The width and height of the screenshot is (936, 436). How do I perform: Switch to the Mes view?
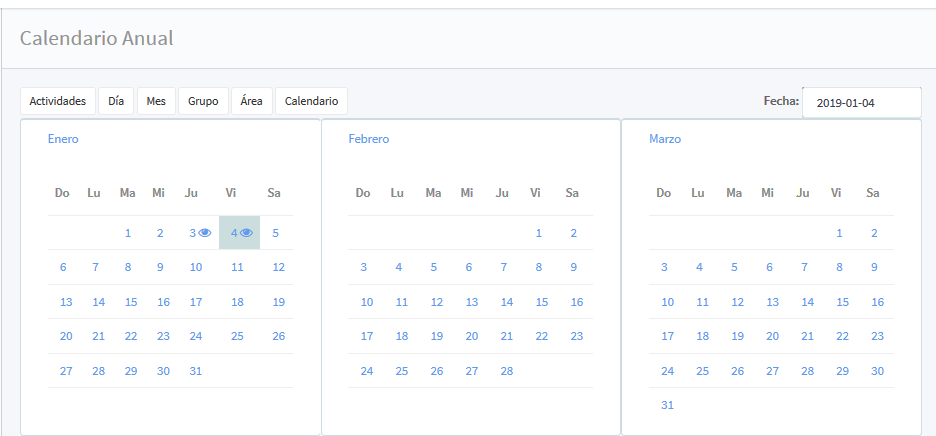156,101
